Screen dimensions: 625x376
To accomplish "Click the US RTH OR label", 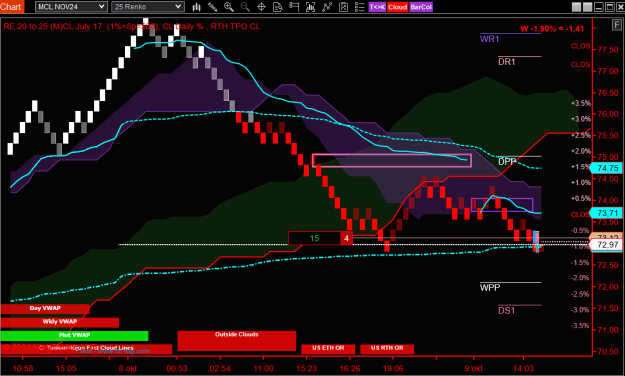I will tap(387, 348).
